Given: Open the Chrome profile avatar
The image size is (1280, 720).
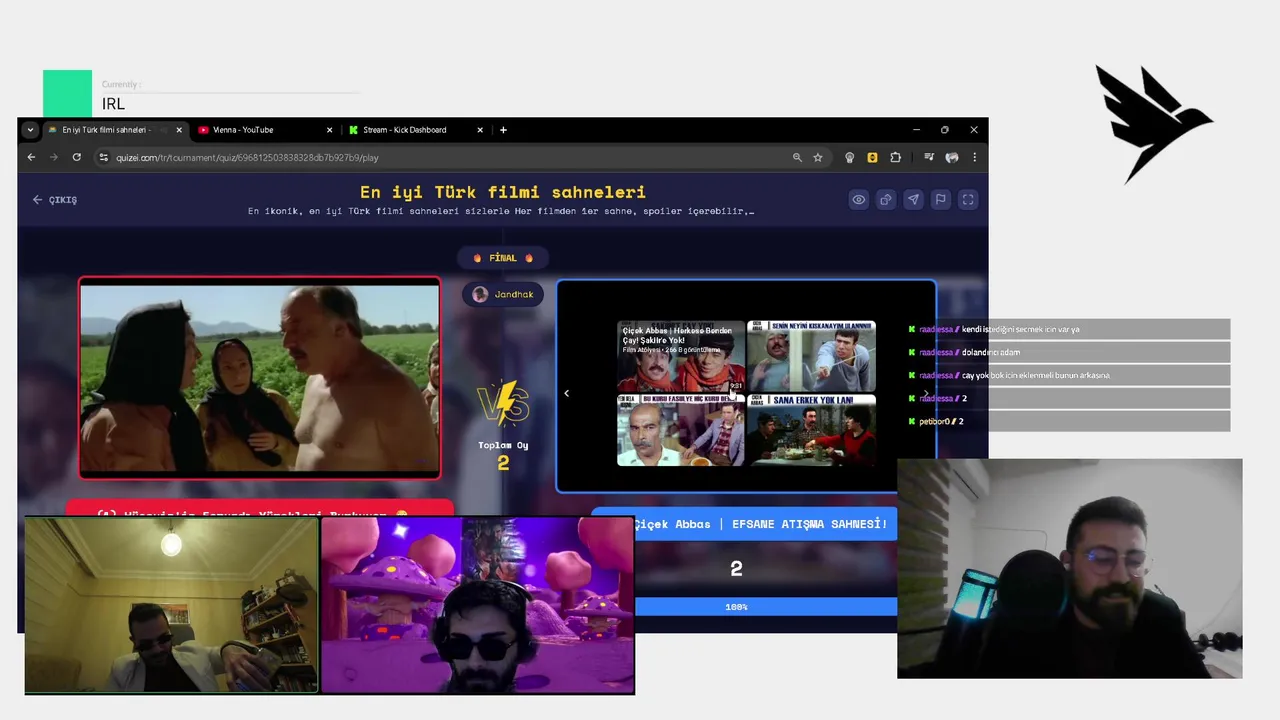Looking at the screenshot, I should click(x=952, y=157).
